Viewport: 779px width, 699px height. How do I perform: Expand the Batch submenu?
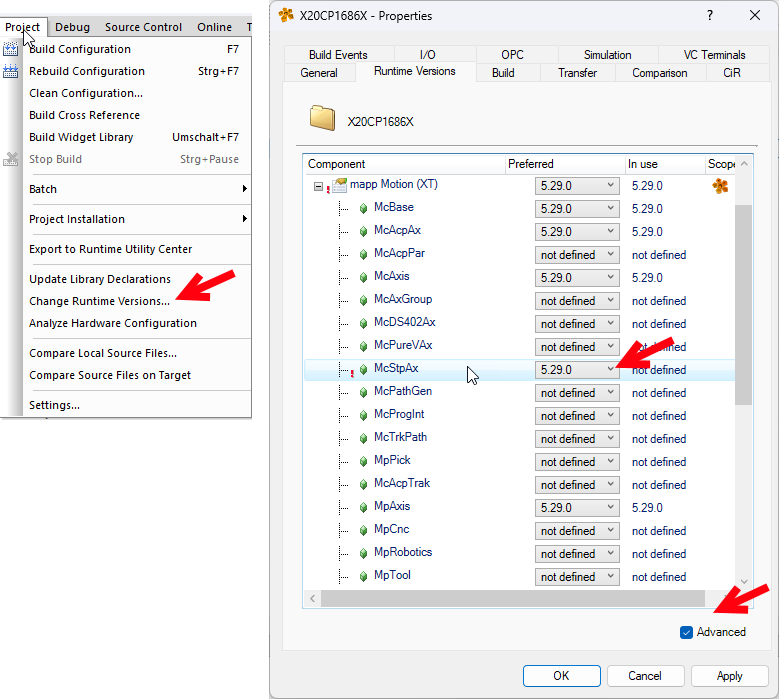(x=138, y=189)
